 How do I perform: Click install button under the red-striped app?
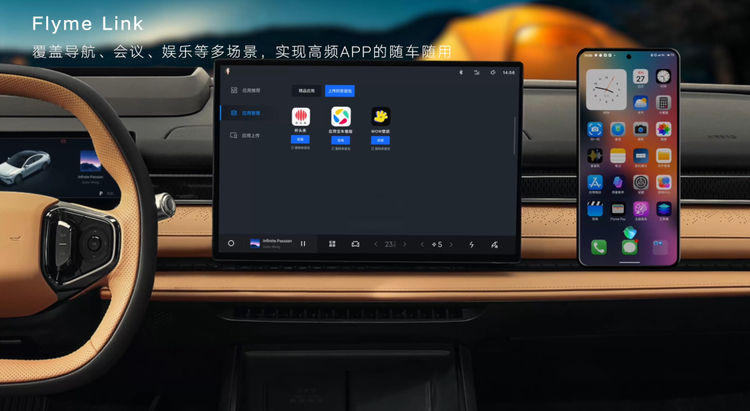[300, 140]
